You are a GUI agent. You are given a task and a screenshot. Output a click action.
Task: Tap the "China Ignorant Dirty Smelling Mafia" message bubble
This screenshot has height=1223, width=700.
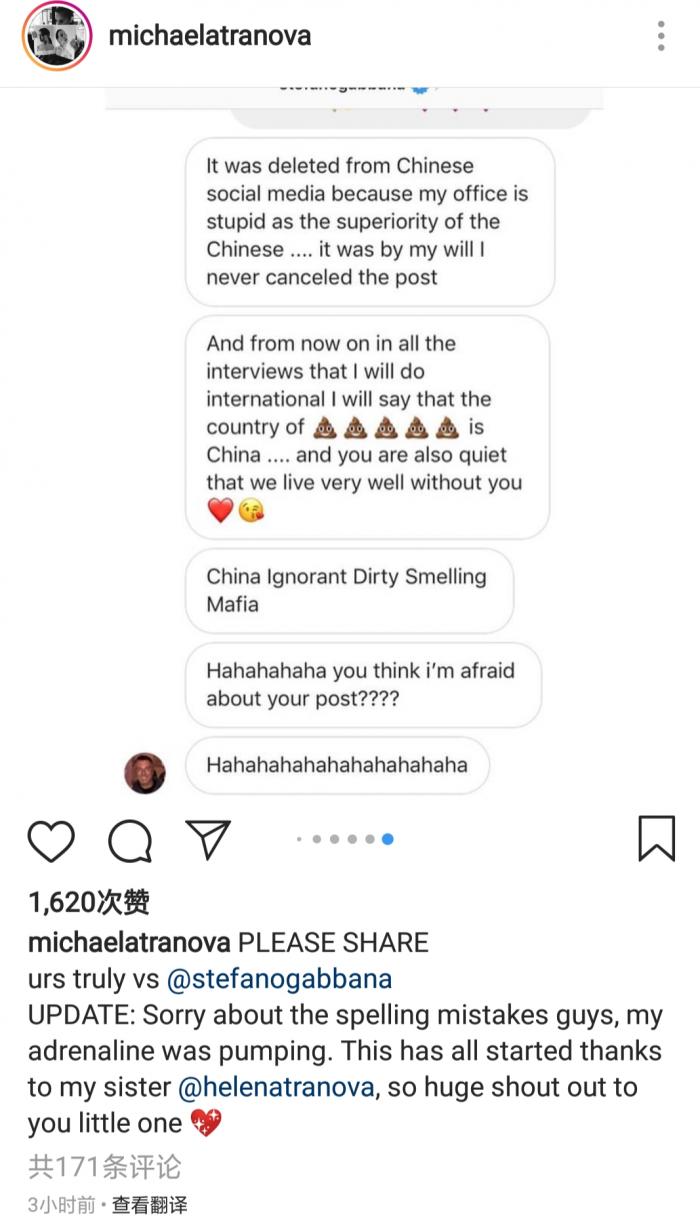349,590
